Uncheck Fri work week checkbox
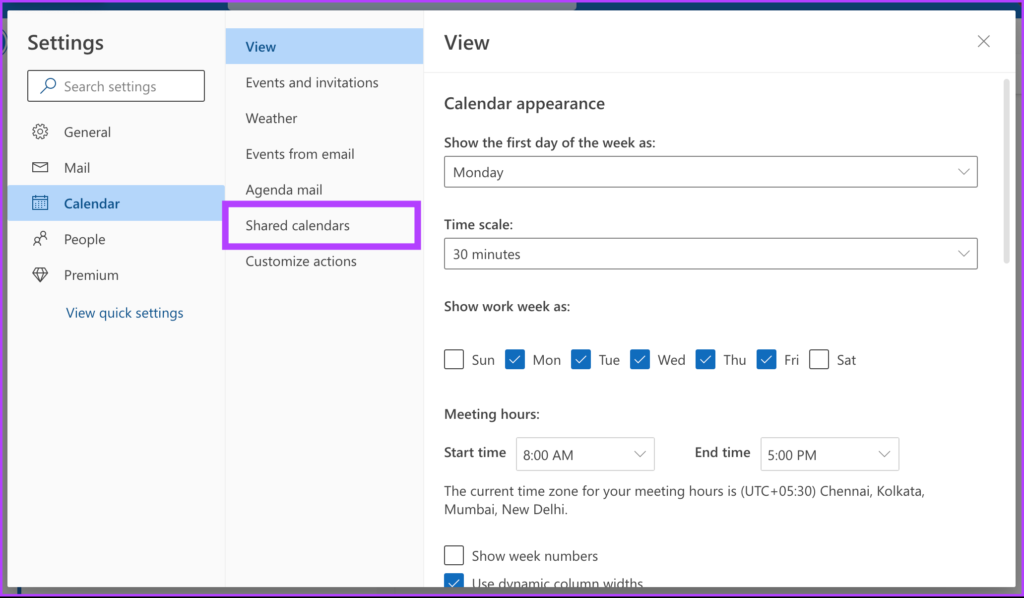This screenshot has width=1024, height=598. (767, 360)
